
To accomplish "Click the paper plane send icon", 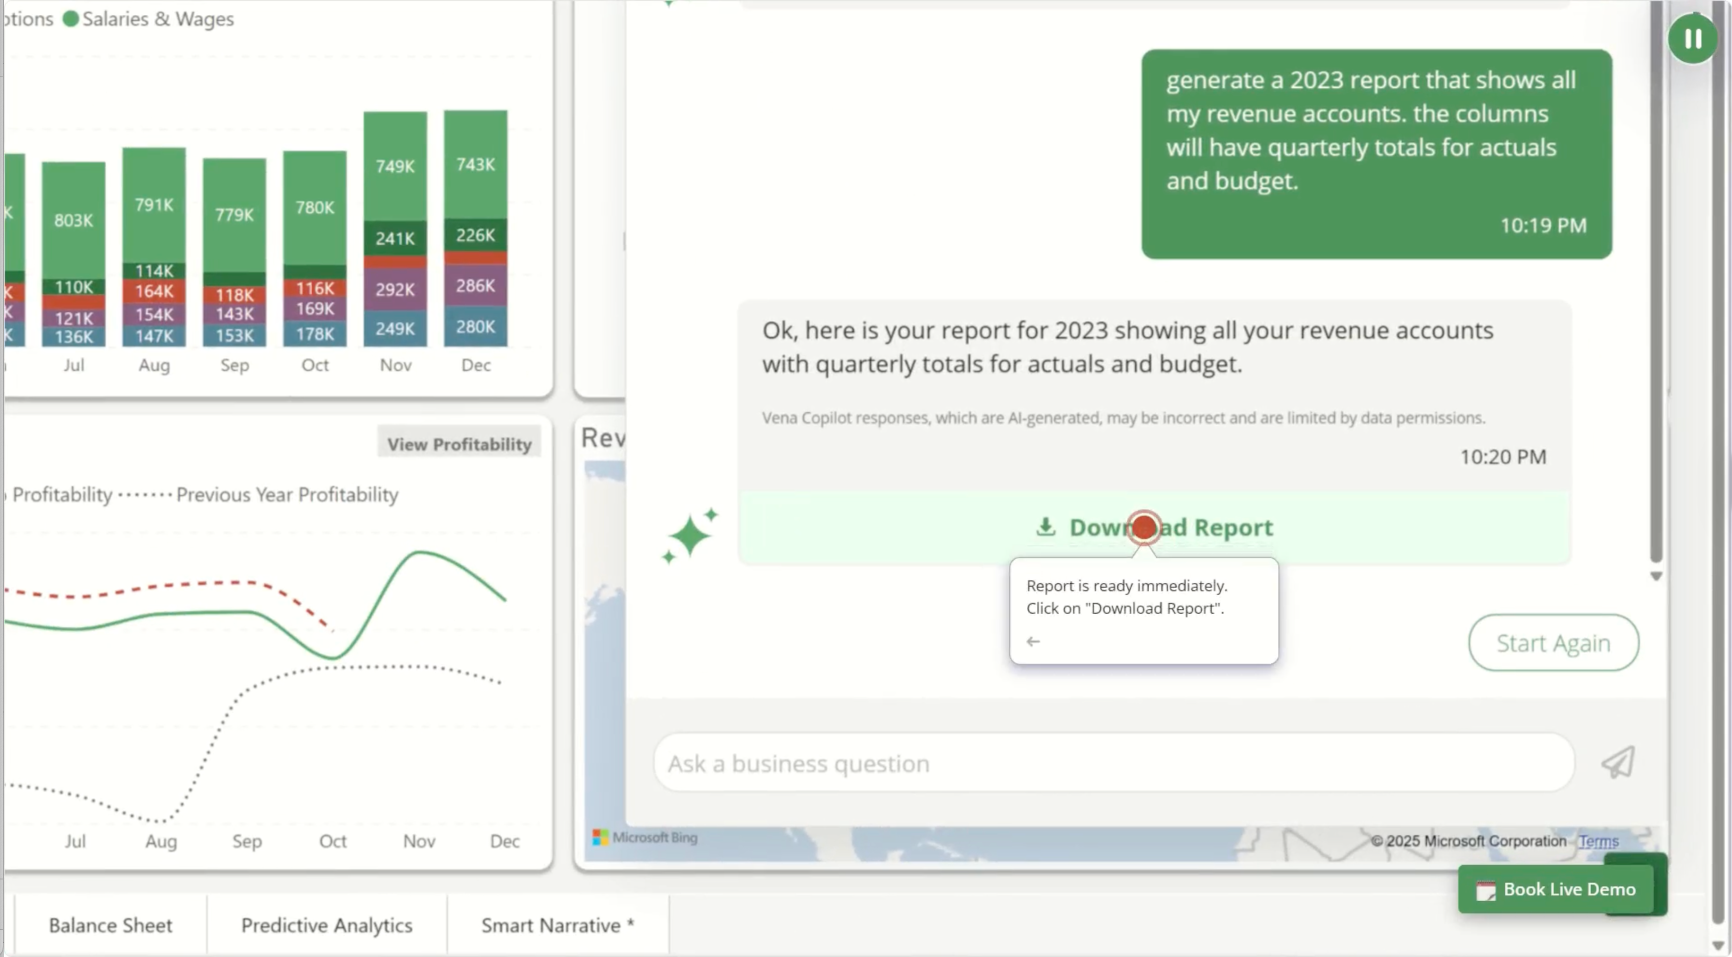I will [x=1617, y=762].
